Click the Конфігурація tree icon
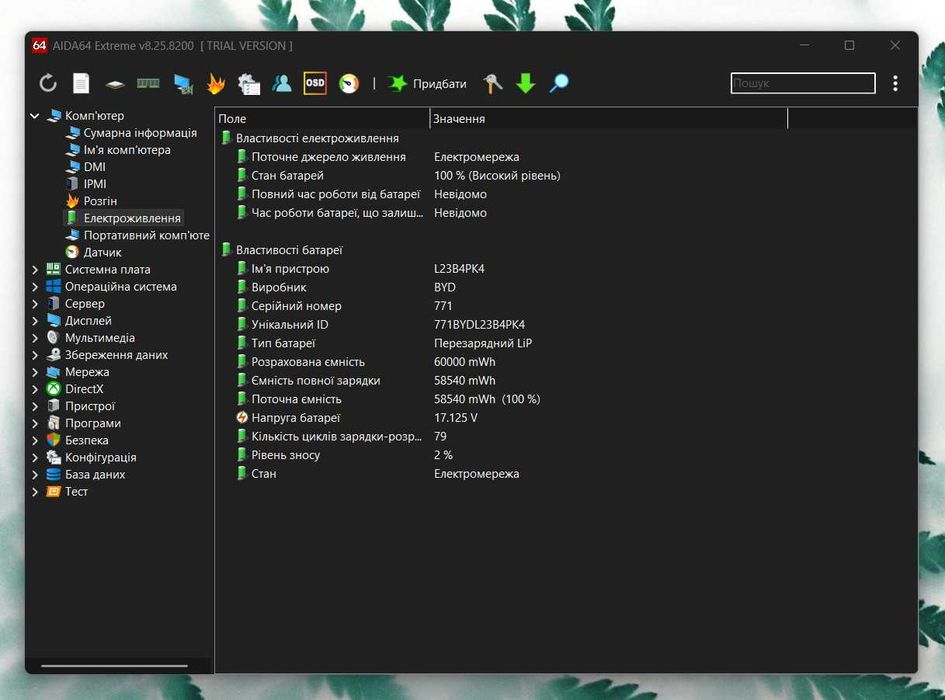Viewport: 945px width, 700px height. tap(54, 457)
